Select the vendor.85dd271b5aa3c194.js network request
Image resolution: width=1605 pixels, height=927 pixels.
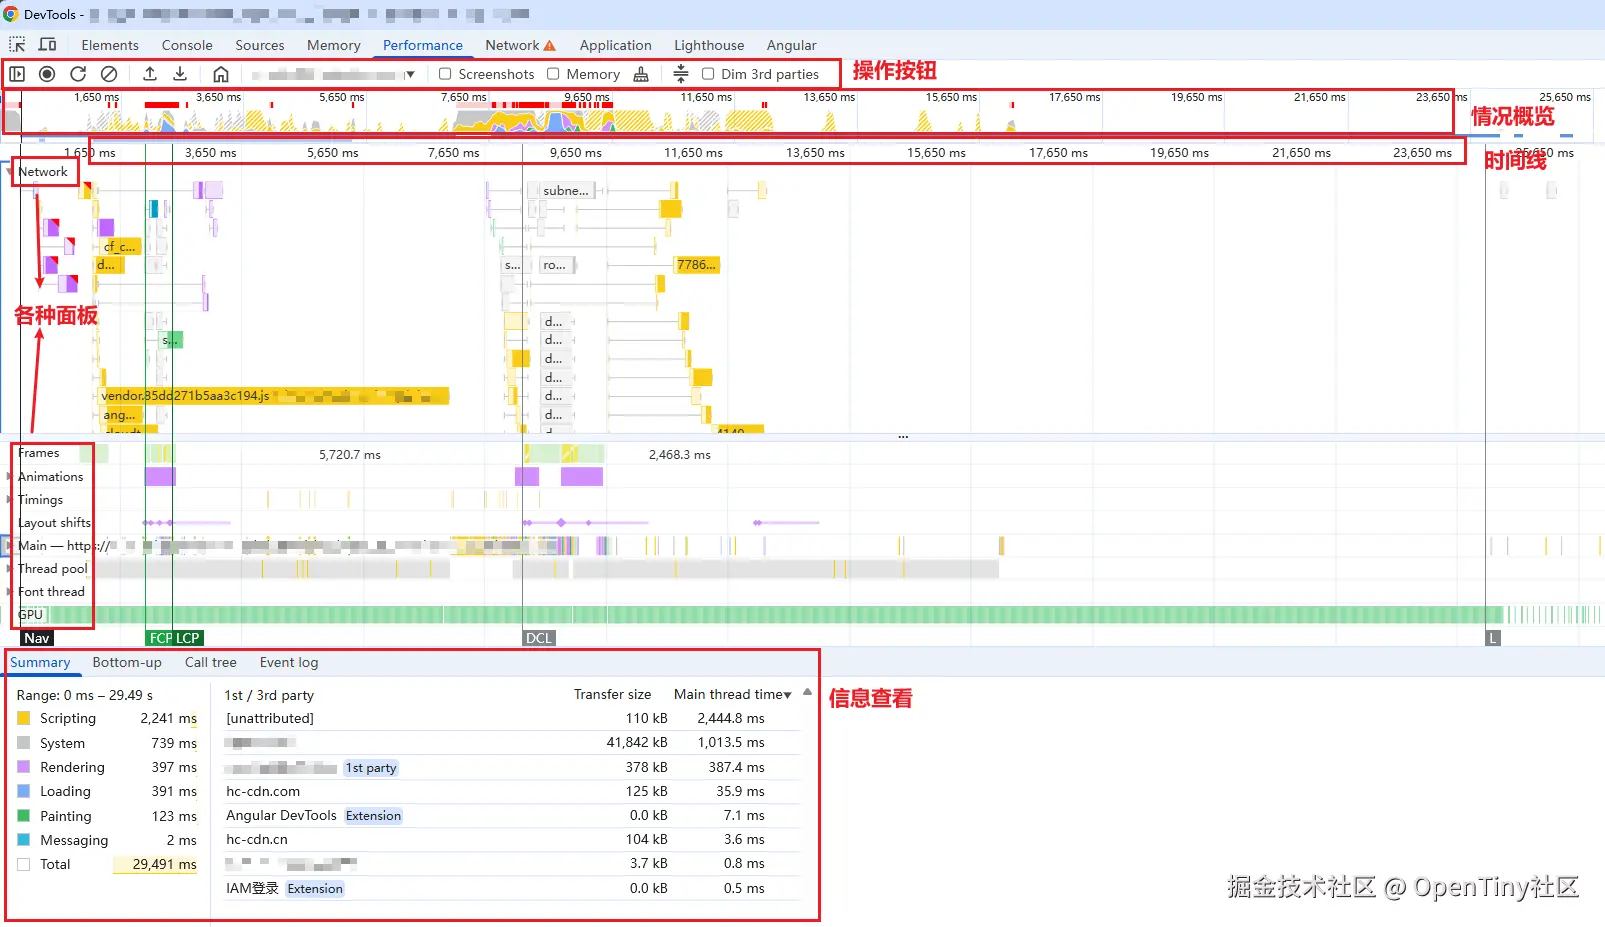tap(274, 396)
